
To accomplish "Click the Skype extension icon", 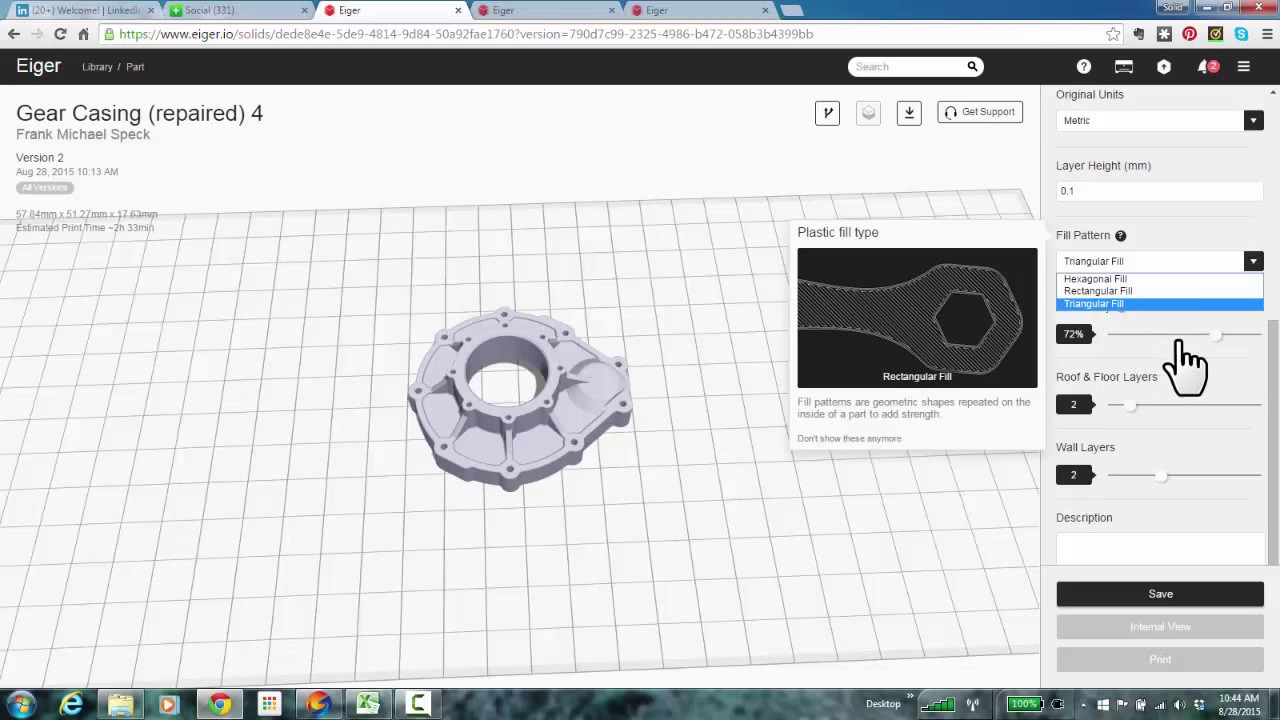I will pos(1241,34).
